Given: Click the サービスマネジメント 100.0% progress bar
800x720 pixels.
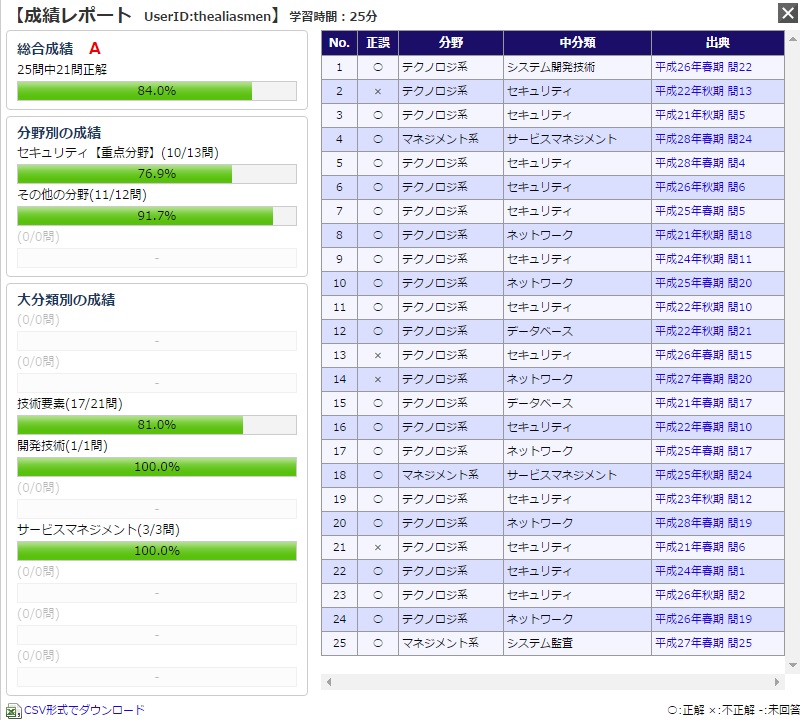Looking at the screenshot, I should coord(157,551).
